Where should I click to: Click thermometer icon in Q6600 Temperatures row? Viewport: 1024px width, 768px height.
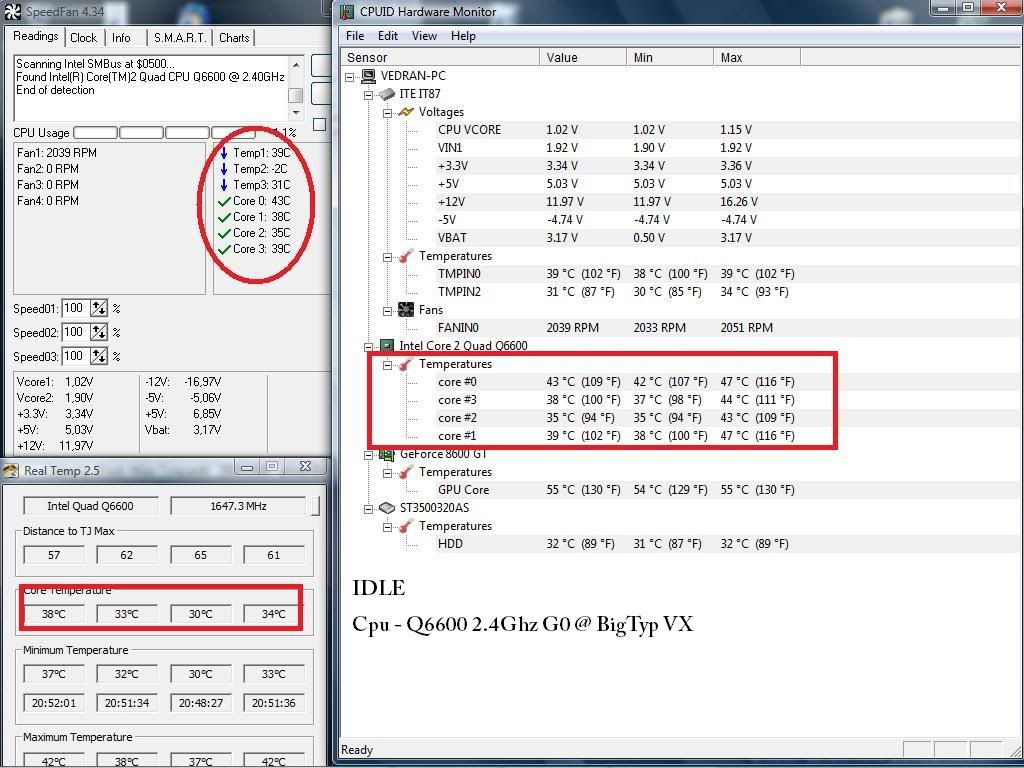tap(406, 364)
